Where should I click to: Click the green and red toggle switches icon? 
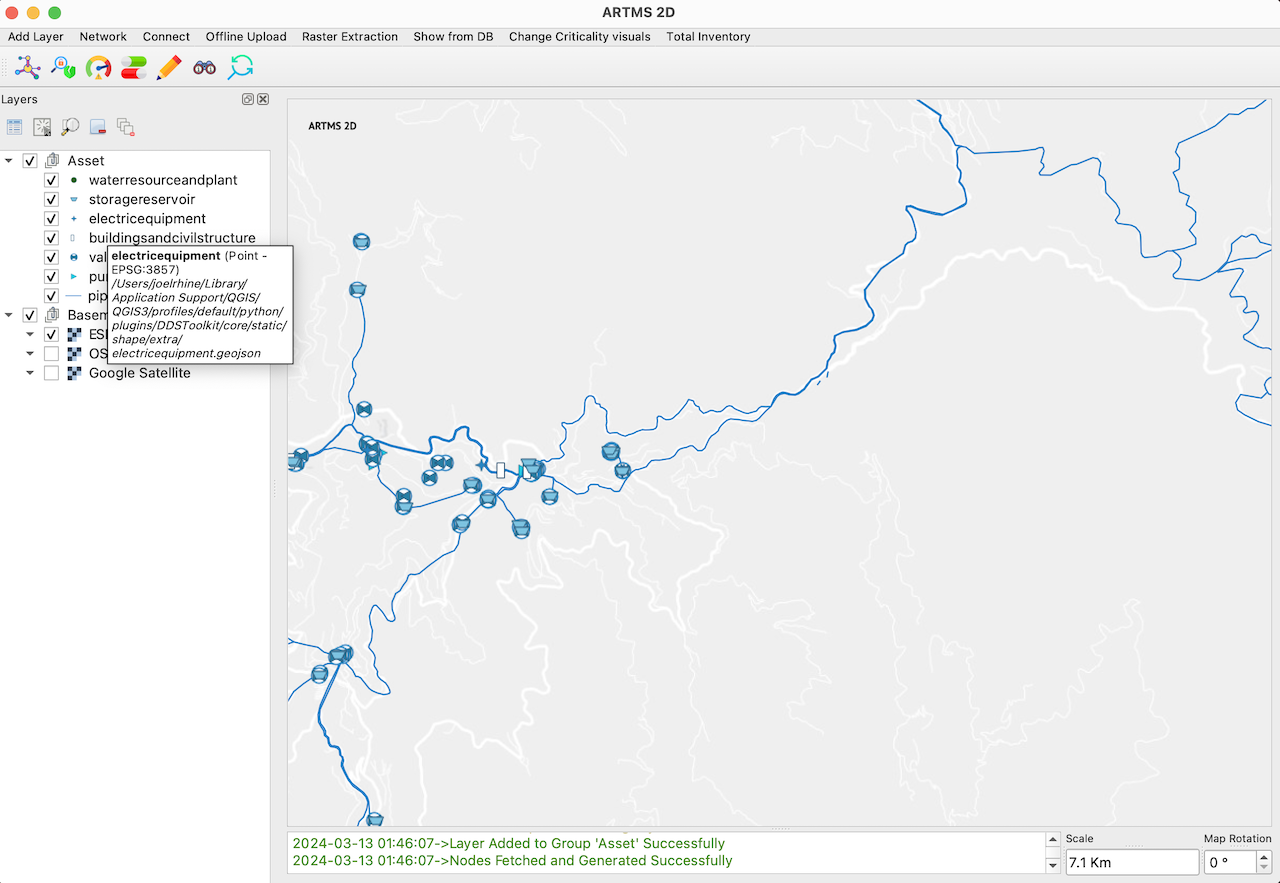tap(133, 68)
